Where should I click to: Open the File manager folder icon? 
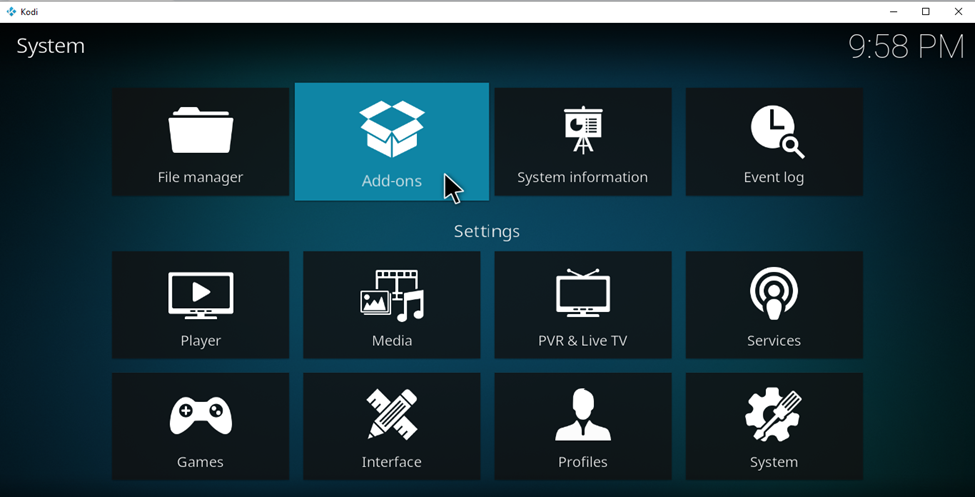200,130
